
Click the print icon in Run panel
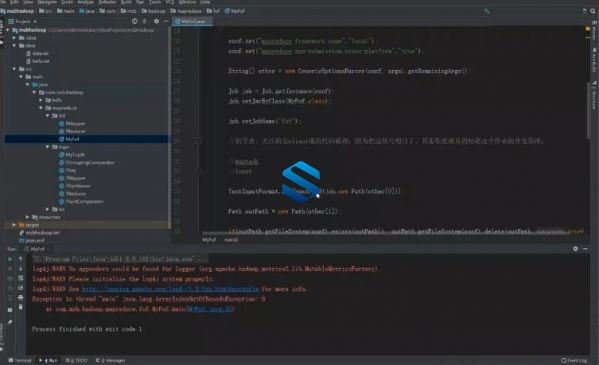point(21,297)
